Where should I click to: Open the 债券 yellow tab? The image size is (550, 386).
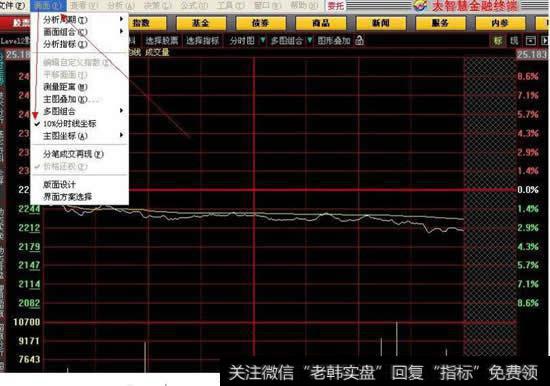[261, 23]
